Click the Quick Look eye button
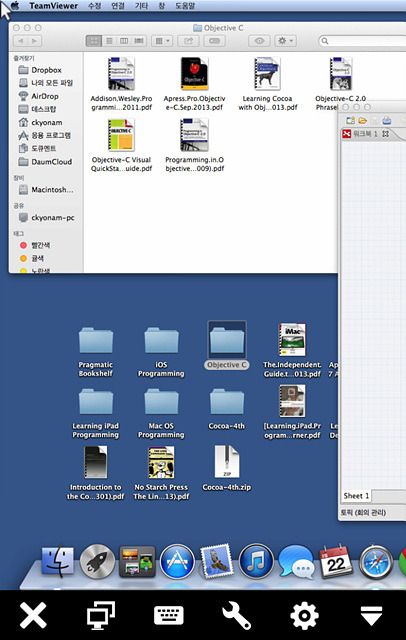Image resolution: width=406 pixels, height=640 pixels. click(259, 41)
